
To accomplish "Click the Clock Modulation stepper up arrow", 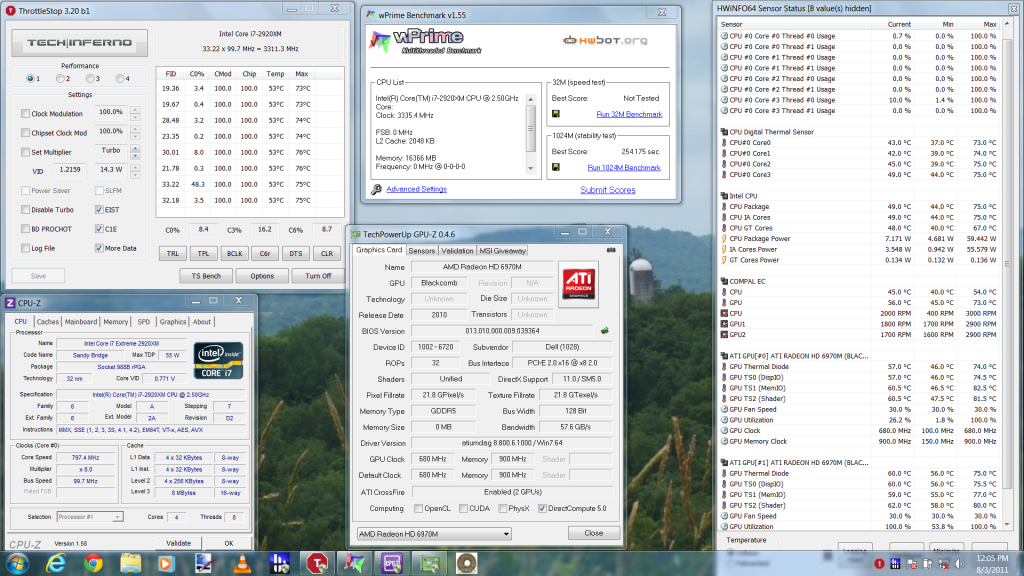I will [x=135, y=110].
